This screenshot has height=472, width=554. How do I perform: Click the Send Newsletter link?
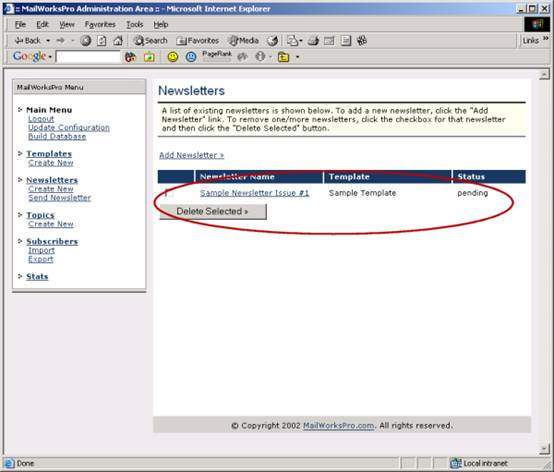pyautogui.click(x=60, y=197)
